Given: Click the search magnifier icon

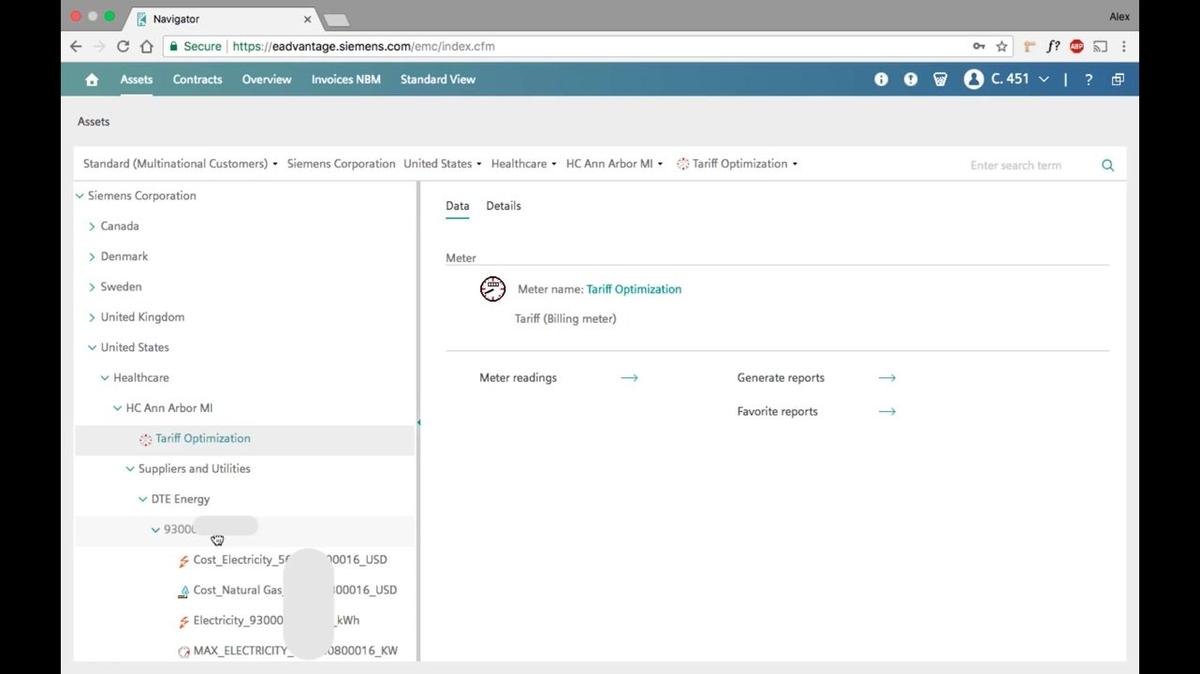Looking at the screenshot, I should tap(1108, 165).
